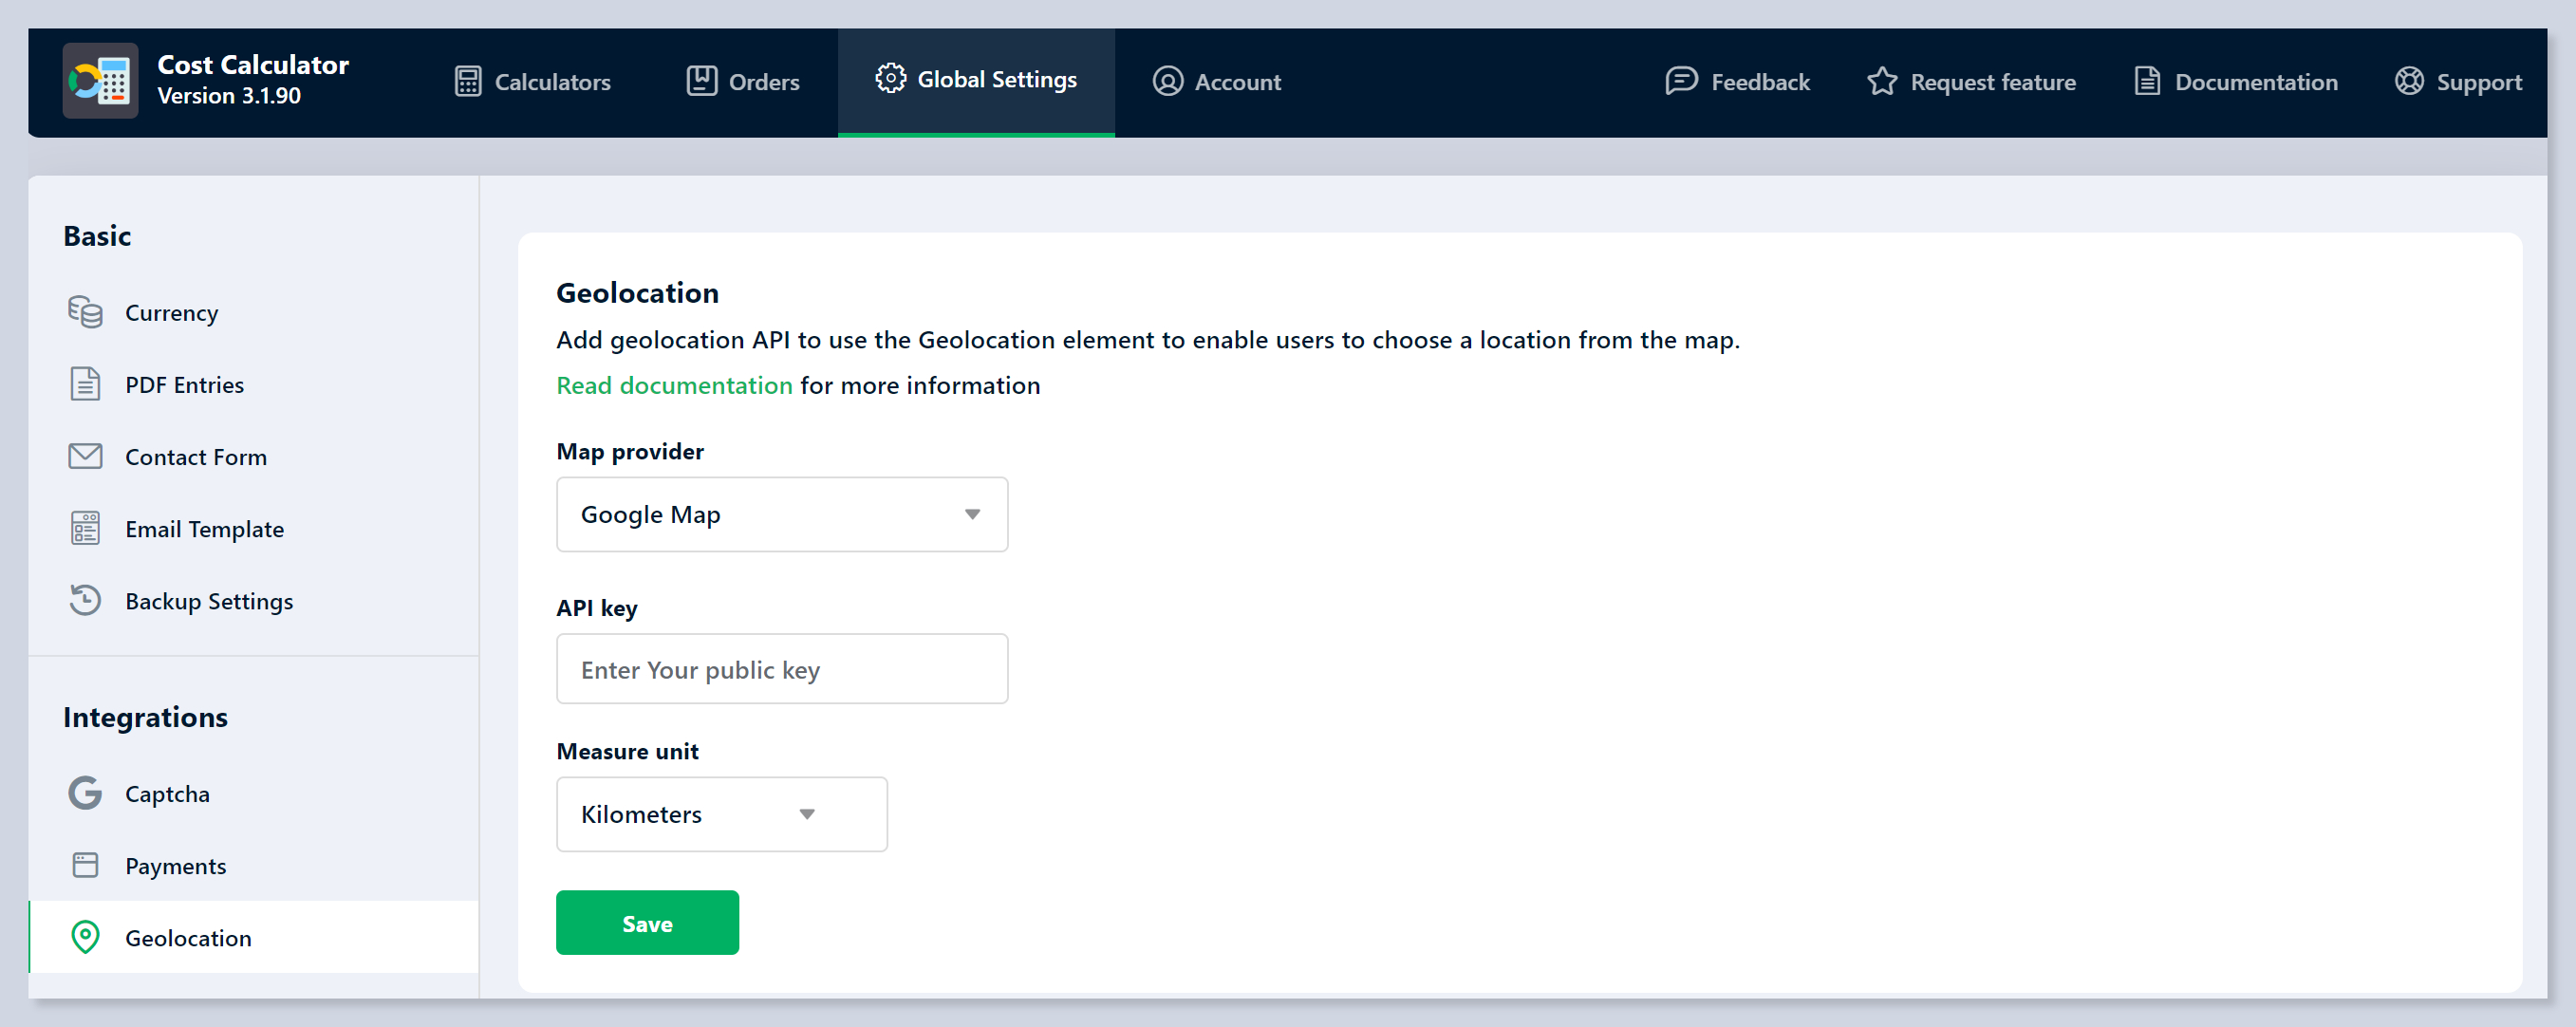Image resolution: width=2576 pixels, height=1027 pixels.
Task: Click the Backup Settings history icon
Action: (85, 600)
